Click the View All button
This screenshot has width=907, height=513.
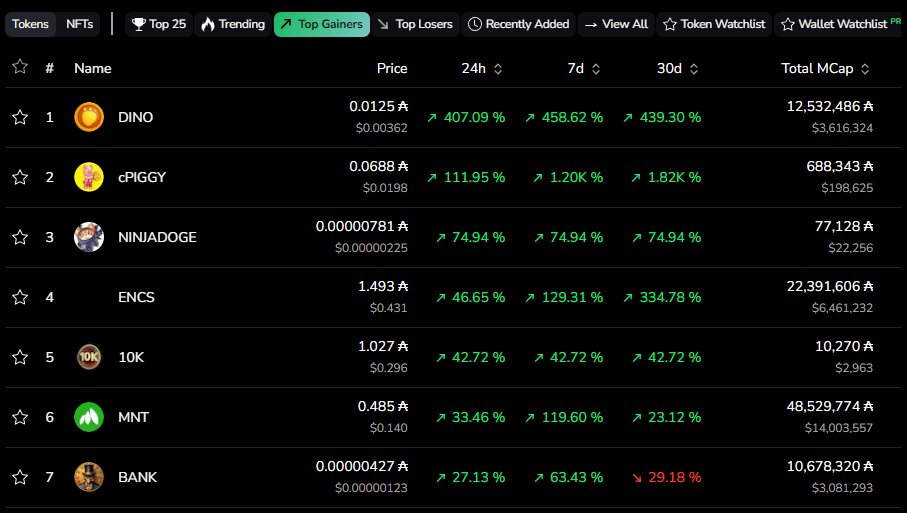pos(616,24)
